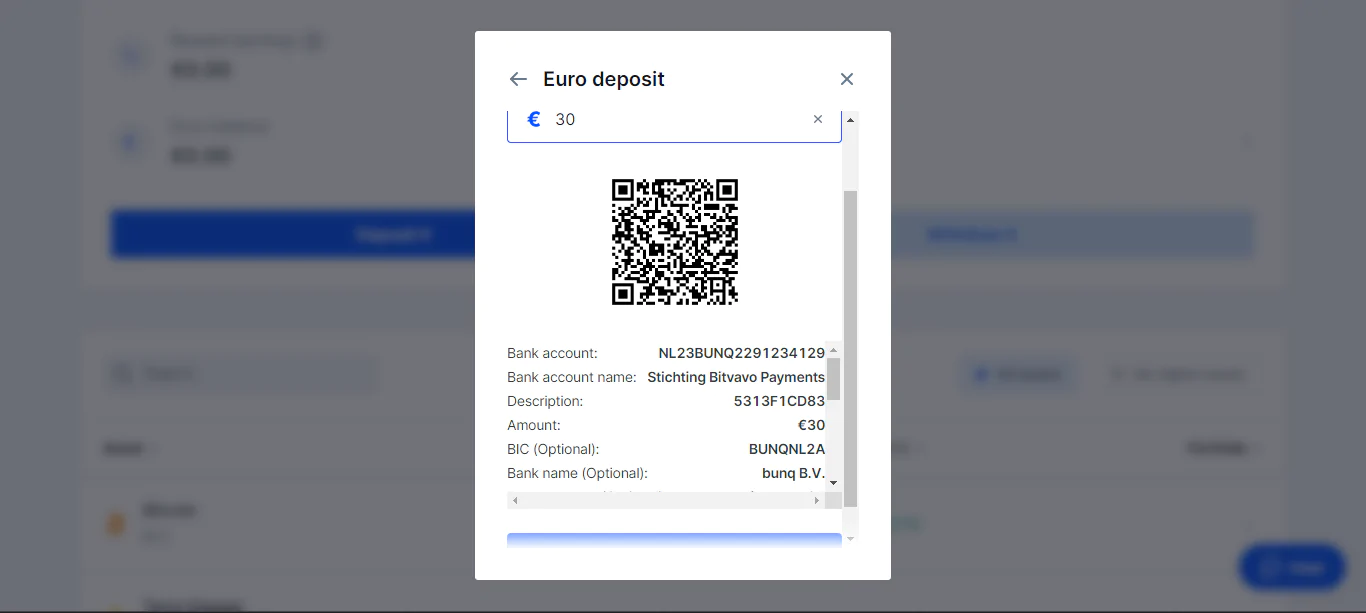
Task: Click the deposit QR code
Action: pos(675,242)
